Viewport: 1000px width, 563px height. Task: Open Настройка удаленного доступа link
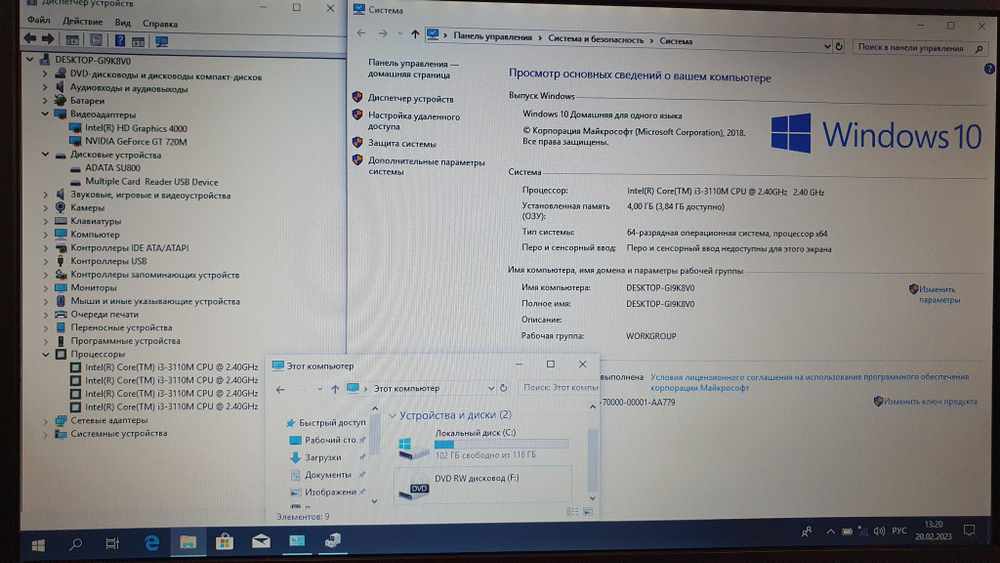point(414,121)
